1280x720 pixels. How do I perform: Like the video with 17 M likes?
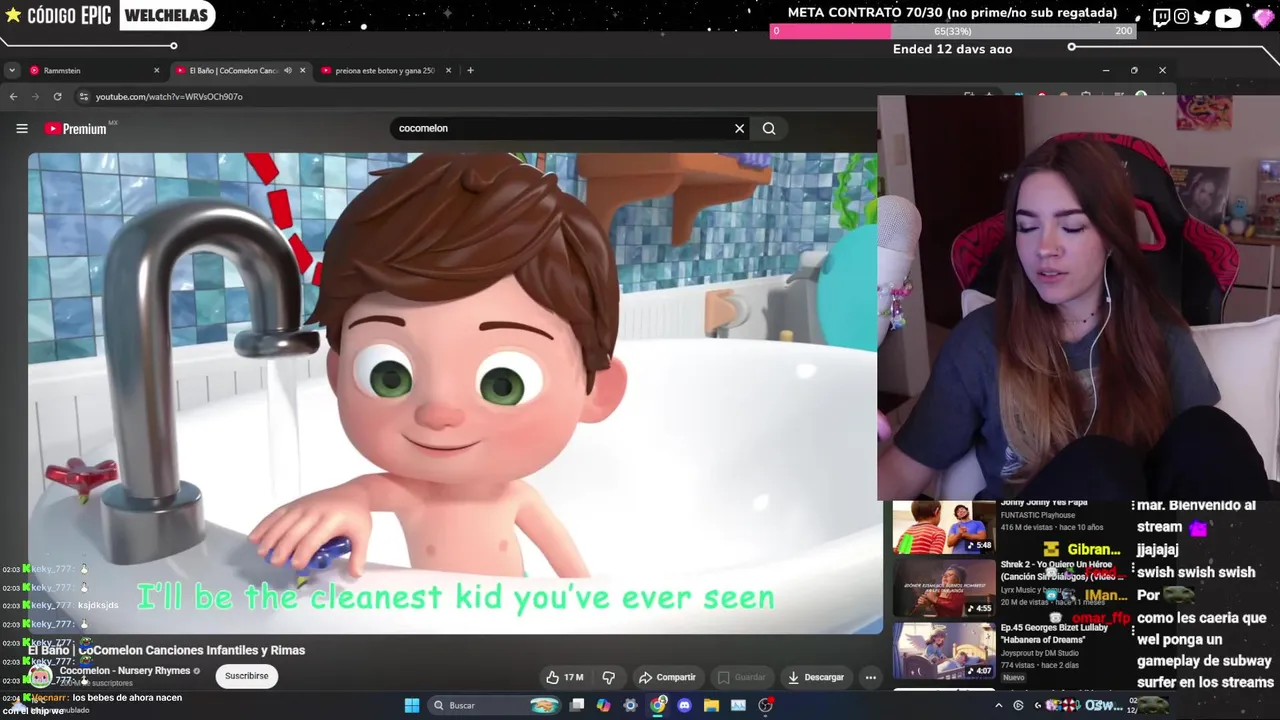pos(564,677)
